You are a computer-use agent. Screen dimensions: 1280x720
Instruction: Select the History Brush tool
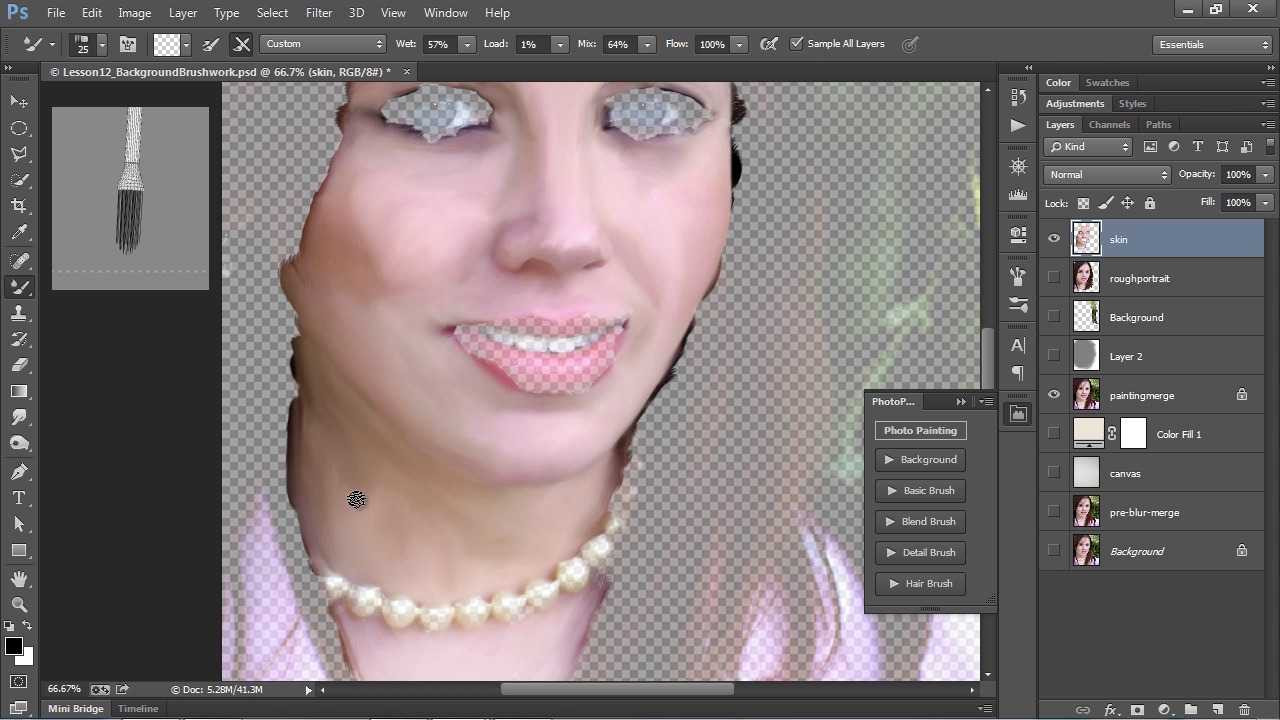pos(19,339)
